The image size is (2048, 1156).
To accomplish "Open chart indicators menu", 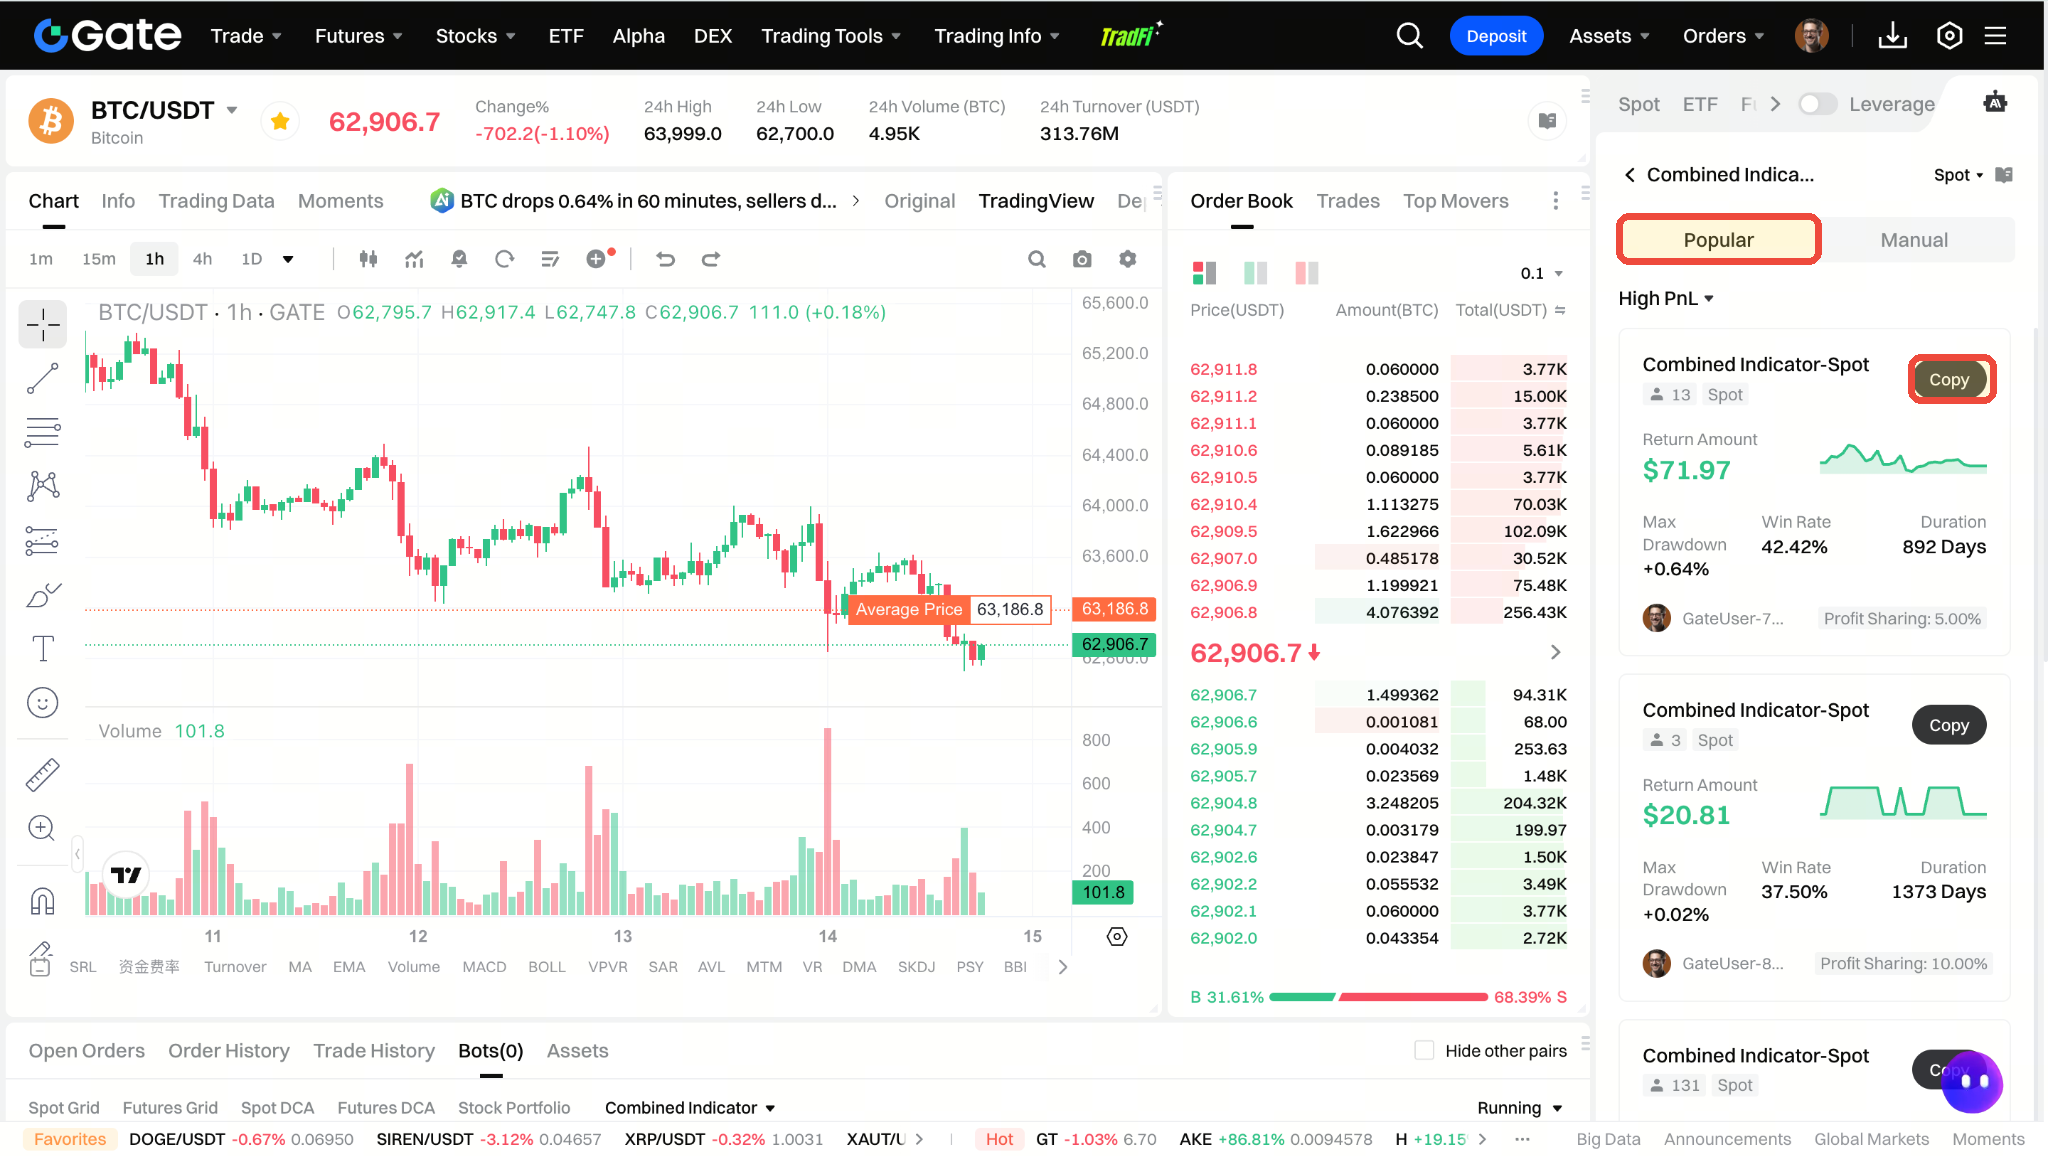I will [414, 259].
